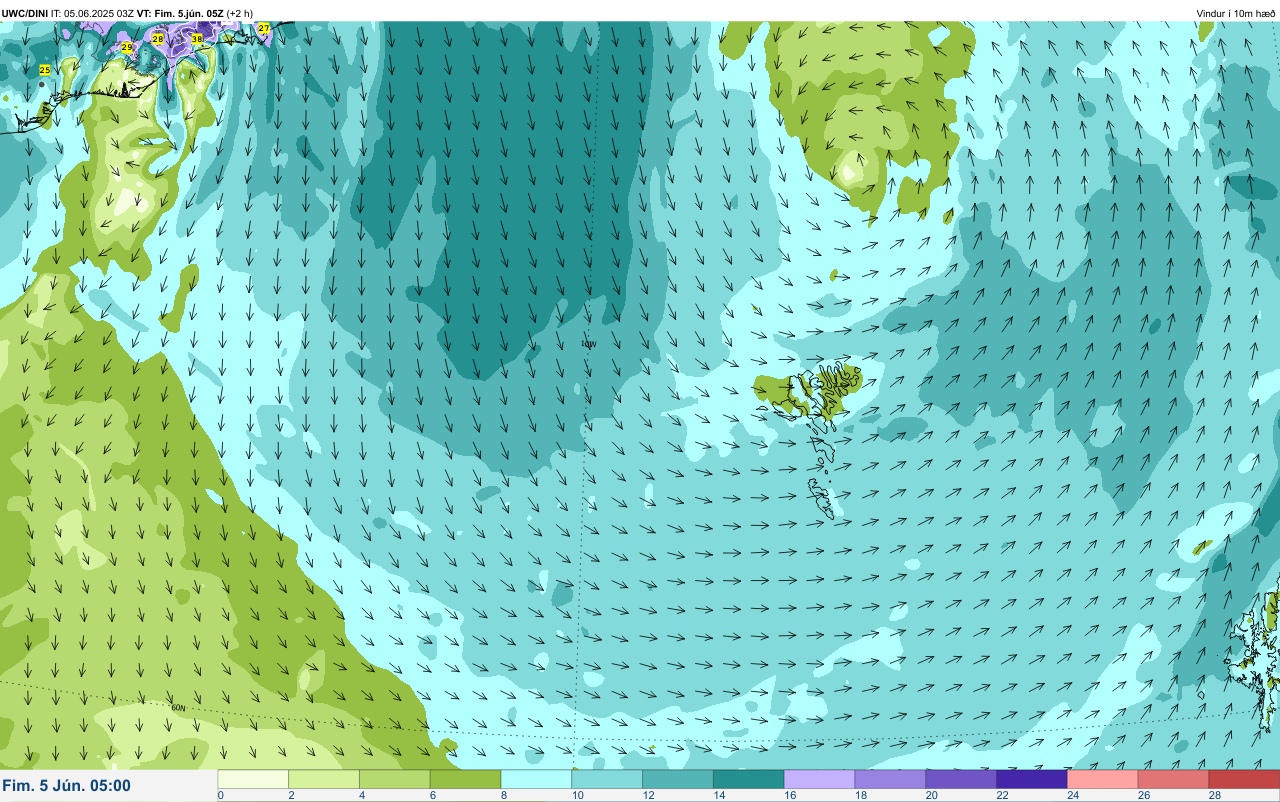Select the 18–20 purple legend swatch

click(891, 779)
